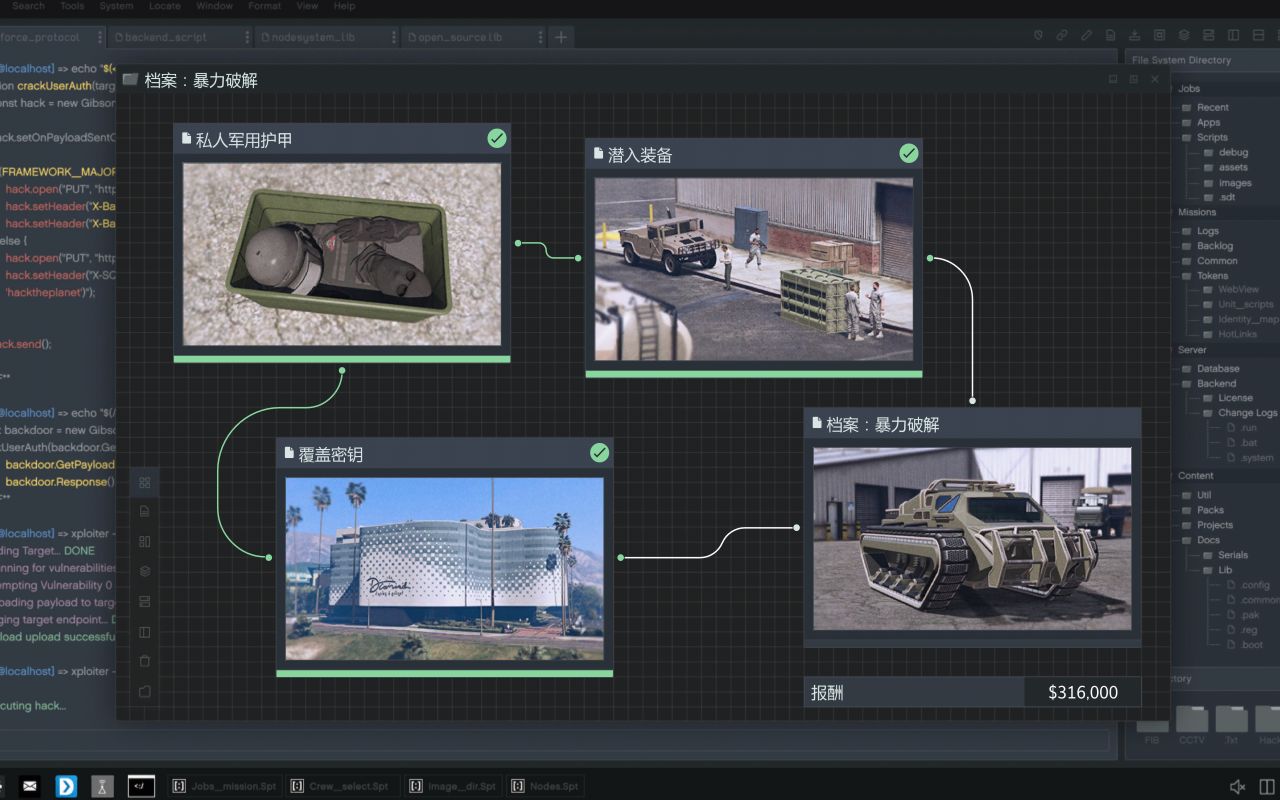
Task: Open Jobs_mission.Spt in the taskbar
Action: pos(224,787)
